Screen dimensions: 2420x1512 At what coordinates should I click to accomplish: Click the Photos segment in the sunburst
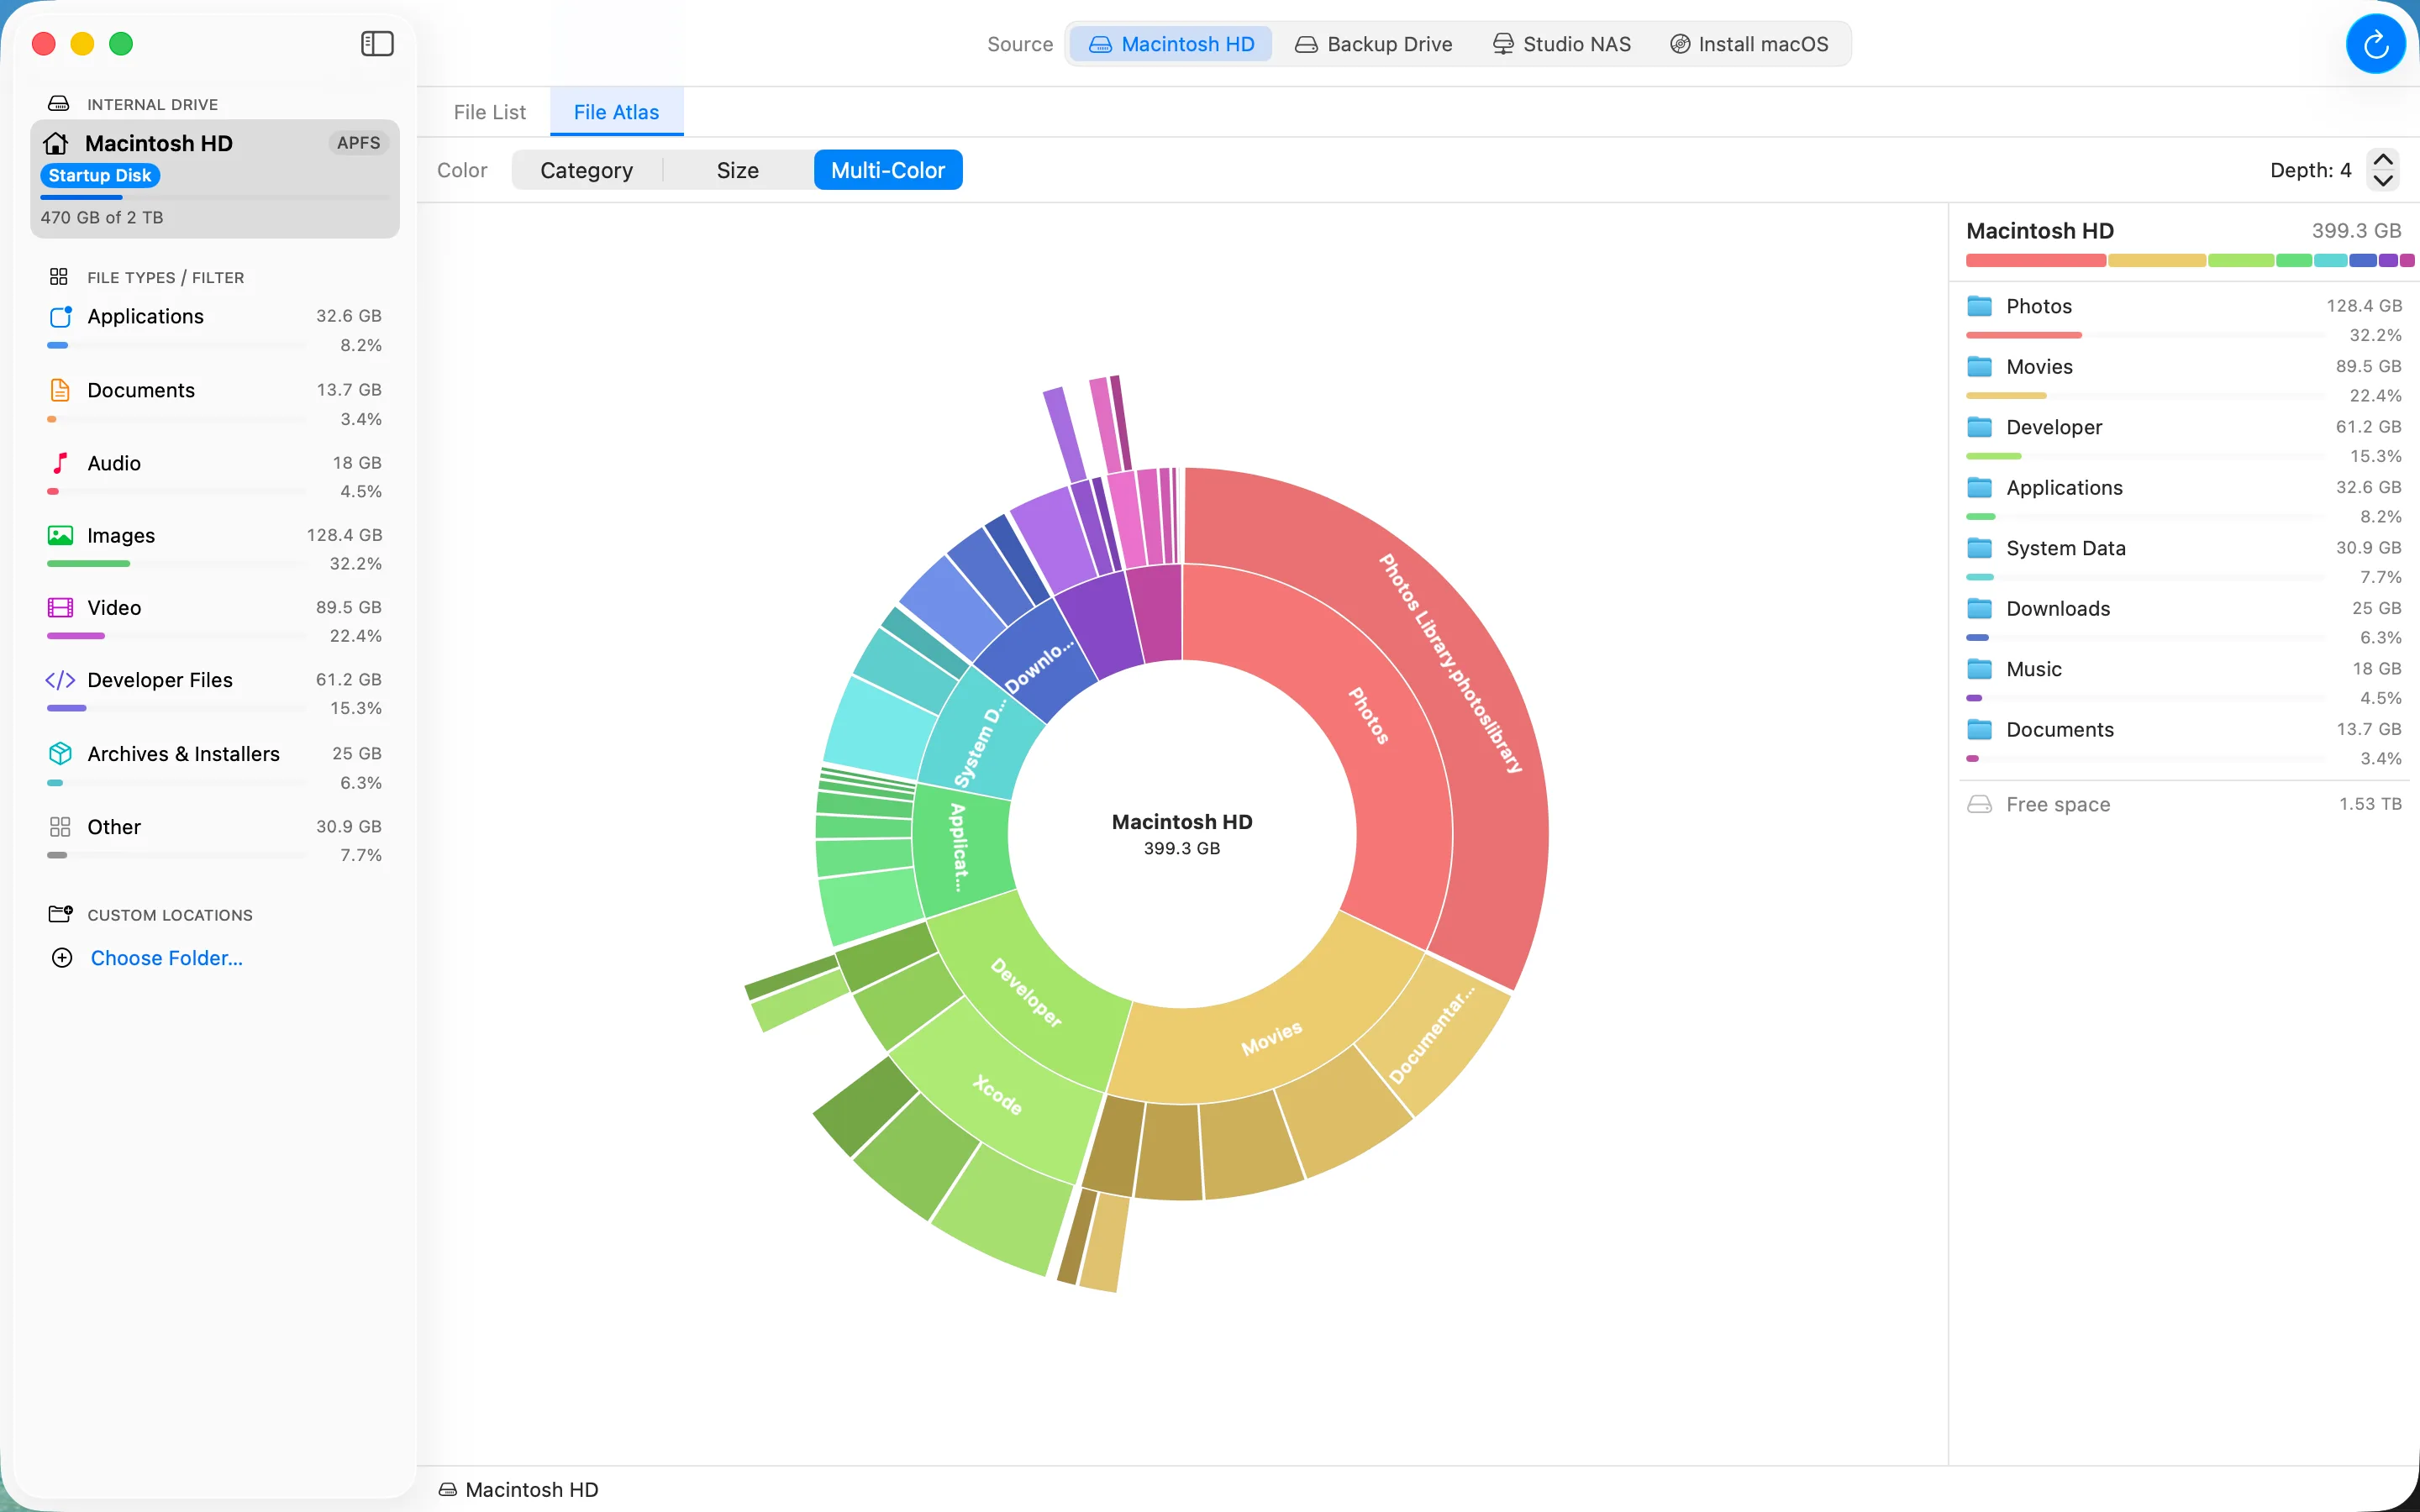point(1370,716)
